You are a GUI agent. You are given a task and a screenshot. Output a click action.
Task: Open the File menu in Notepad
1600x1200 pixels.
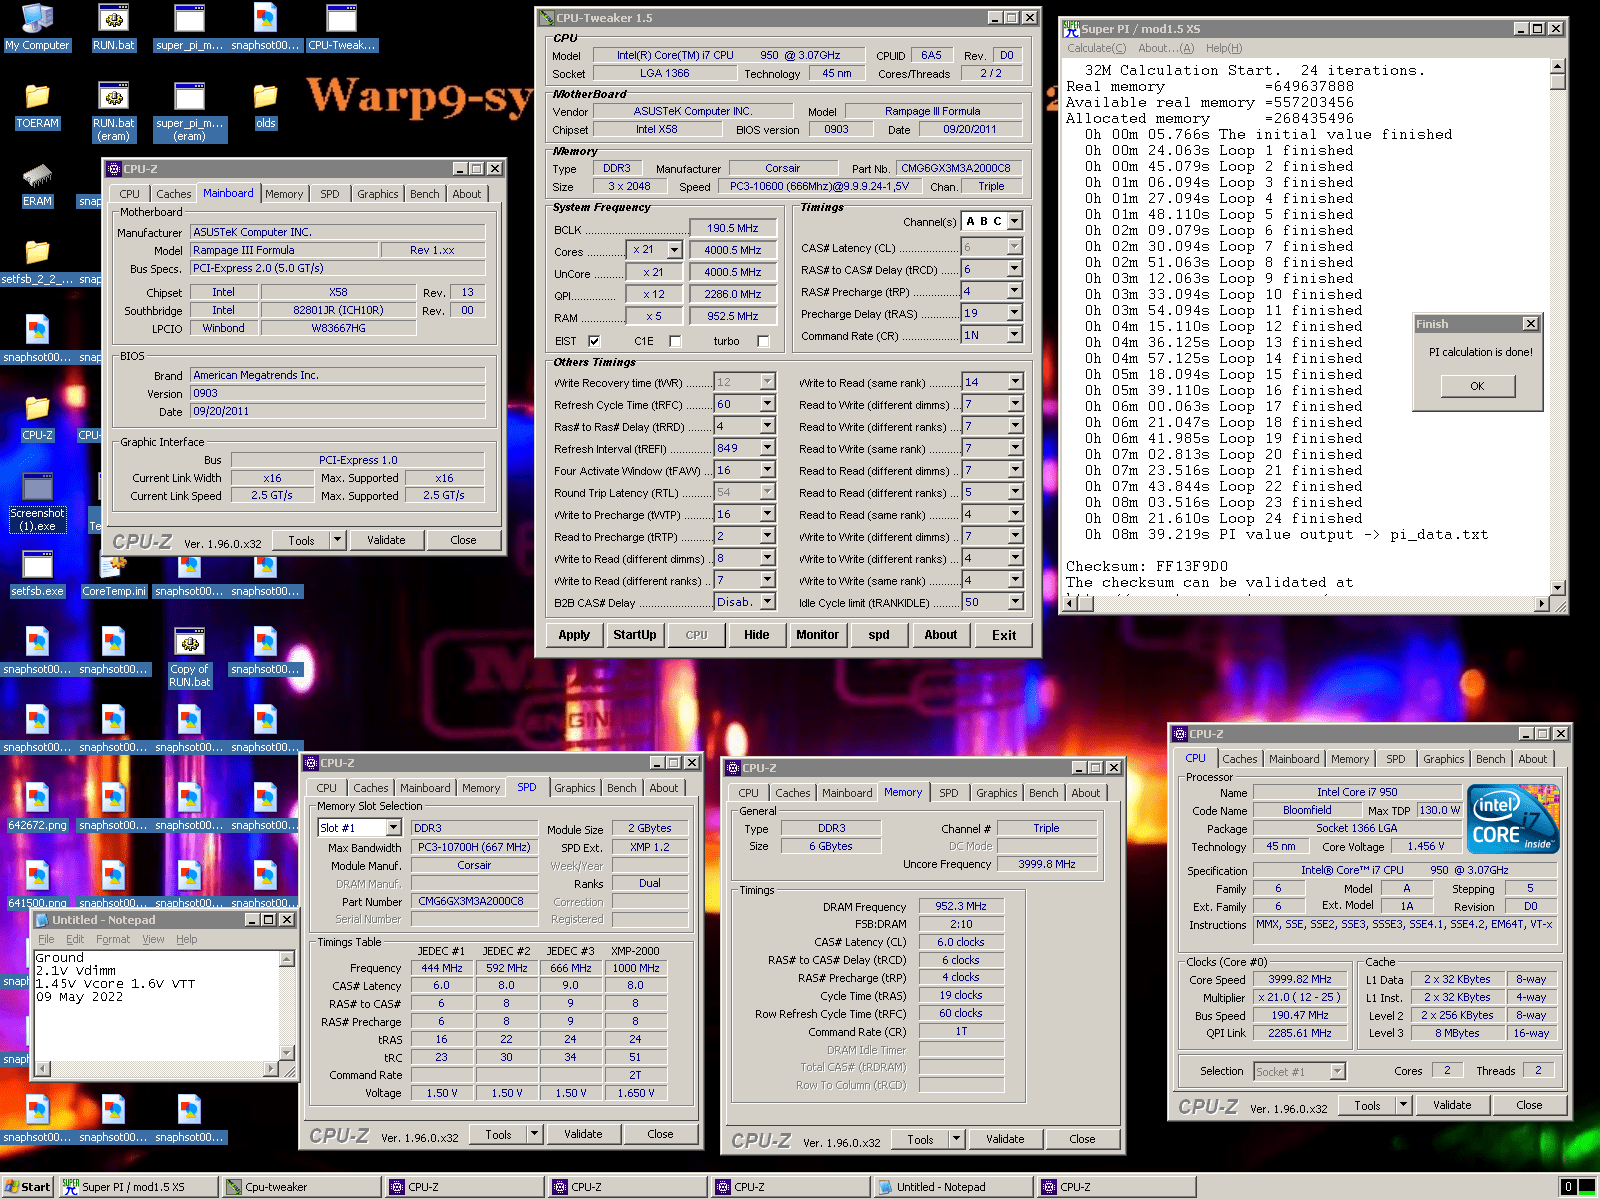pos(46,939)
